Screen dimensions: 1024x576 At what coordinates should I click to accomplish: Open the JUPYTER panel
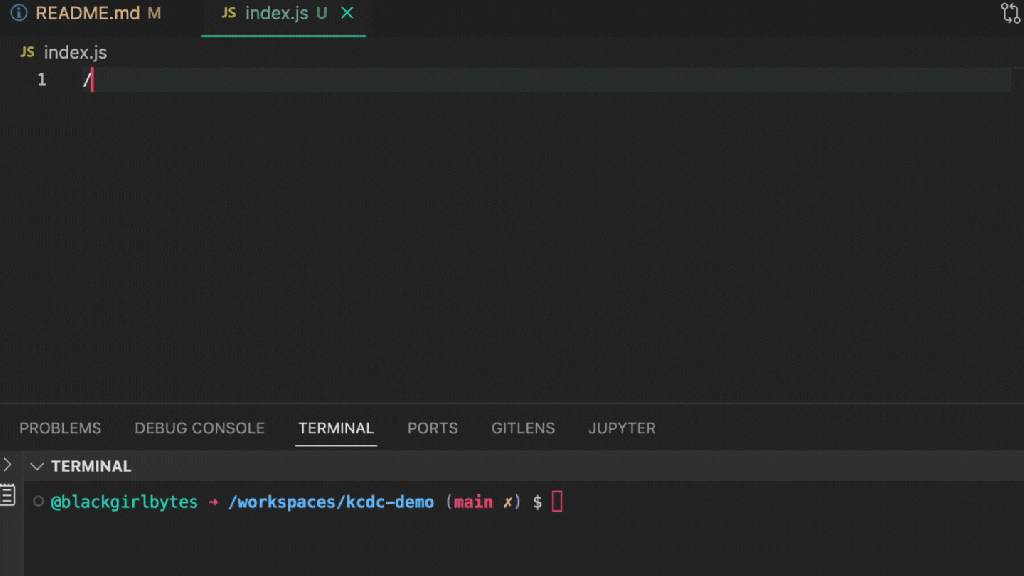tap(622, 428)
